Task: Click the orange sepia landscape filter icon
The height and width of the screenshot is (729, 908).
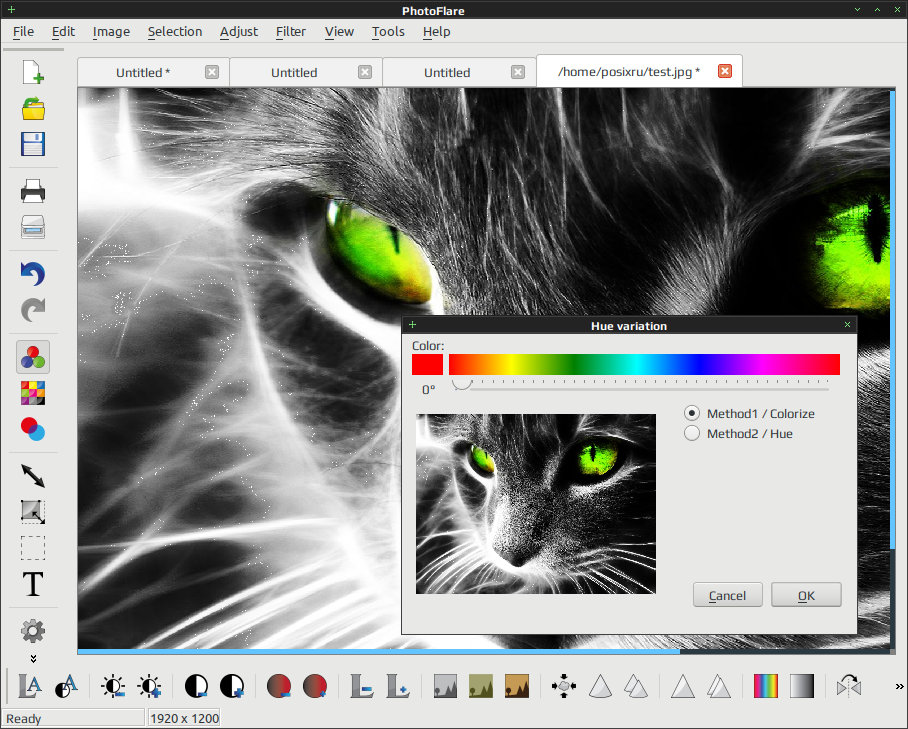Action: tap(517, 686)
